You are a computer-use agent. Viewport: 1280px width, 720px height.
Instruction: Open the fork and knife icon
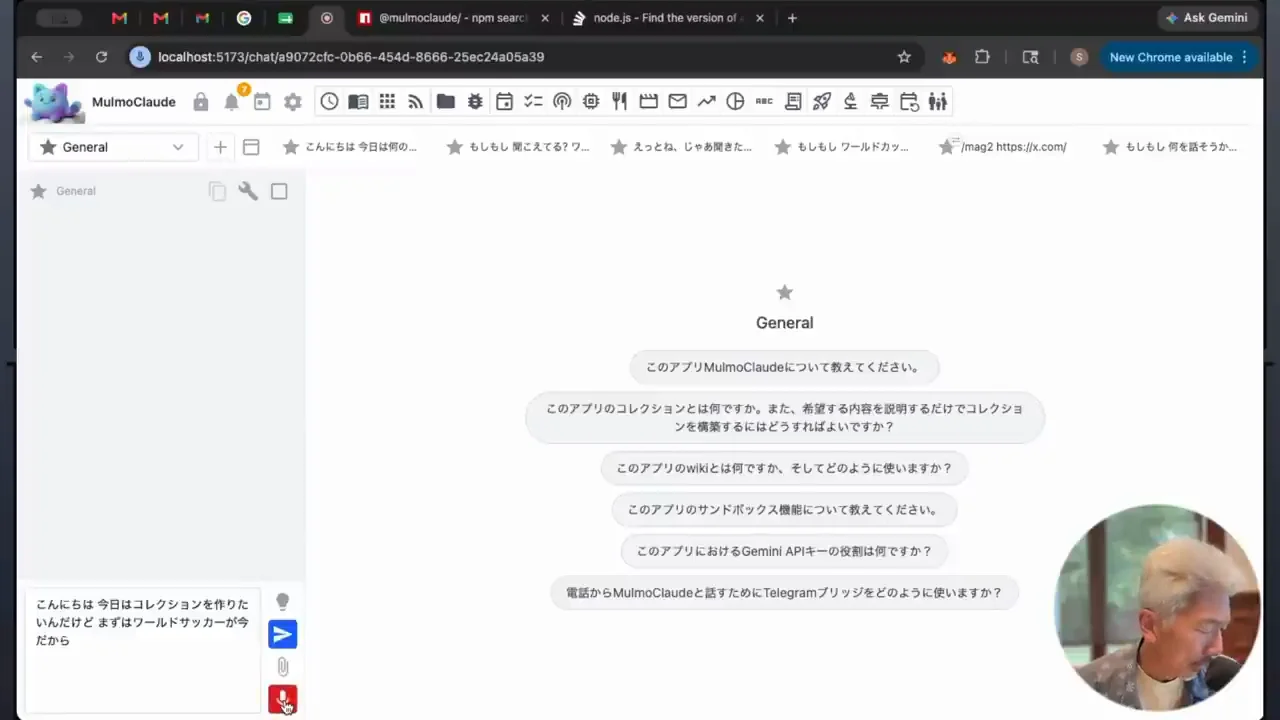click(x=619, y=101)
